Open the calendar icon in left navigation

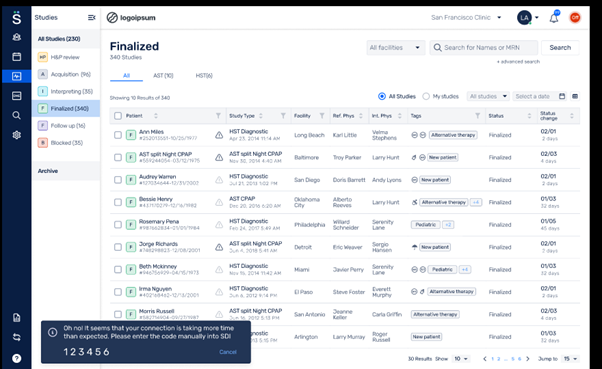tap(17, 57)
